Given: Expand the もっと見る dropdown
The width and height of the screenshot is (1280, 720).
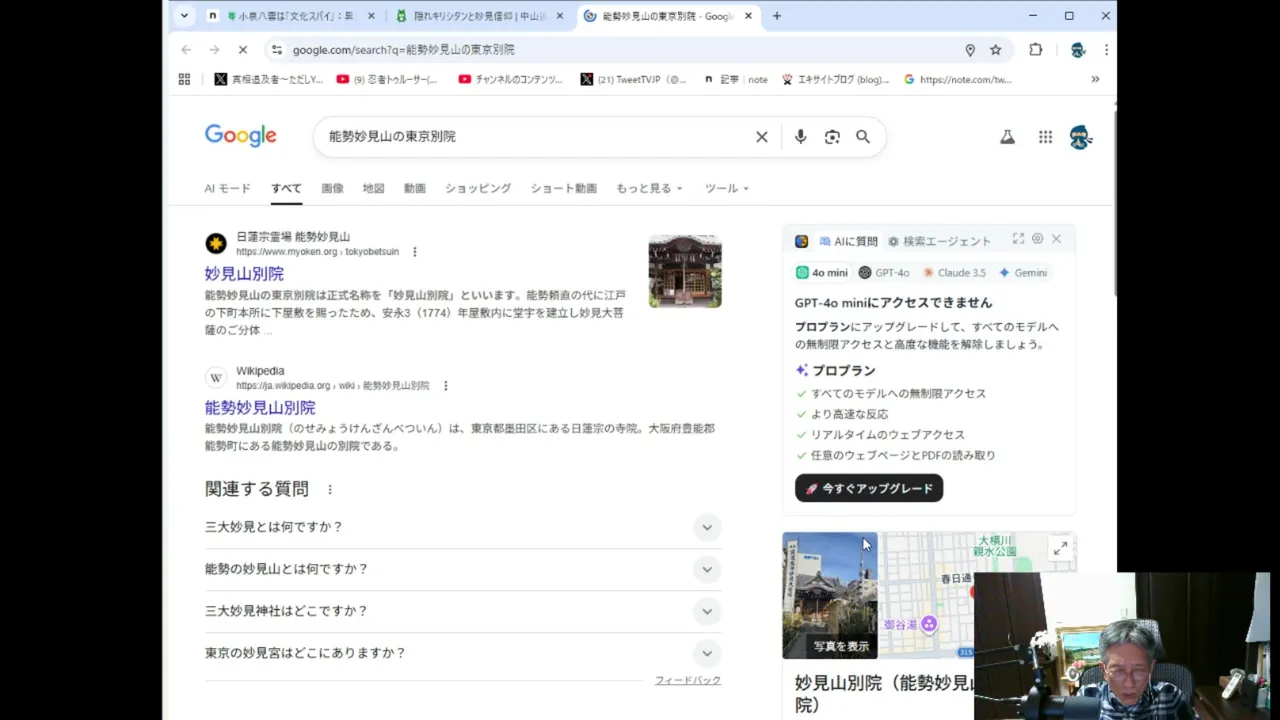Looking at the screenshot, I should tap(649, 188).
